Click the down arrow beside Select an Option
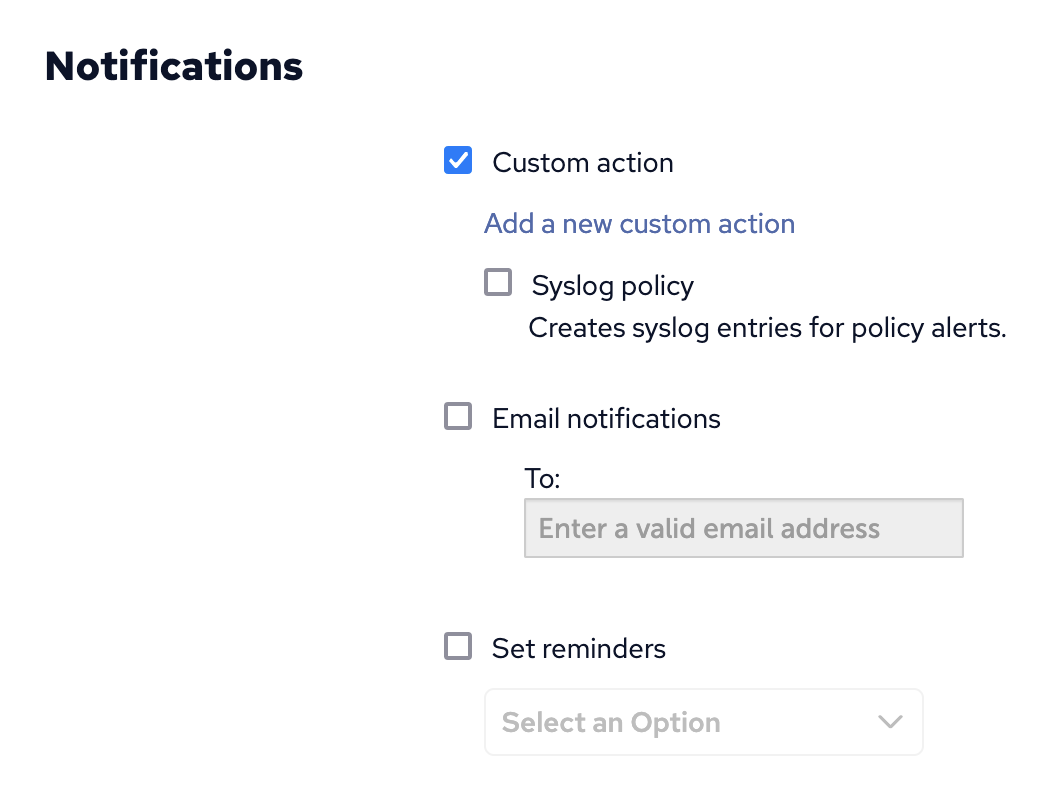This screenshot has height=802, width=1062. pos(889,721)
